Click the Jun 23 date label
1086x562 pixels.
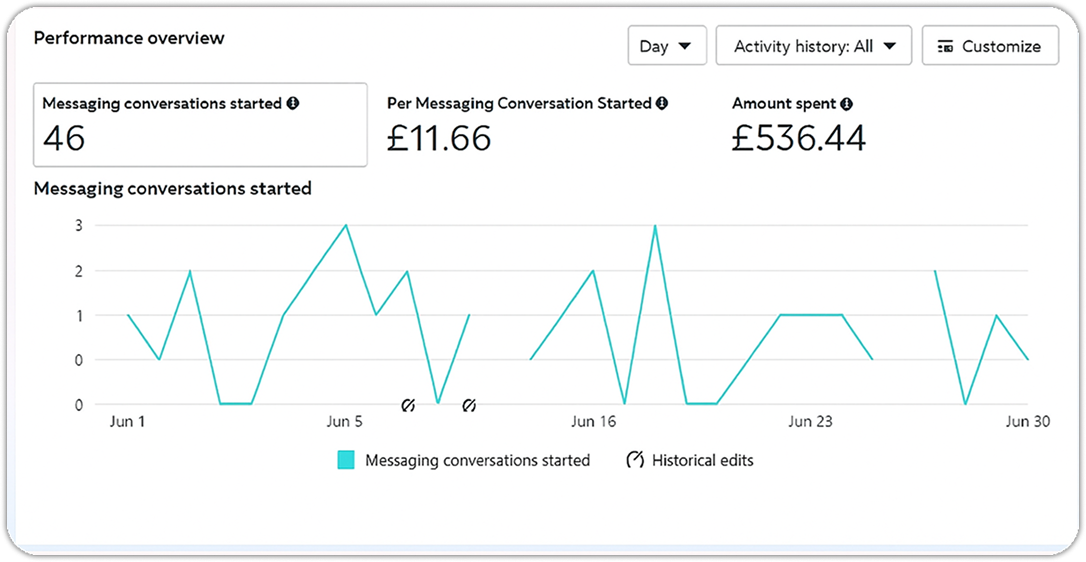click(810, 422)
